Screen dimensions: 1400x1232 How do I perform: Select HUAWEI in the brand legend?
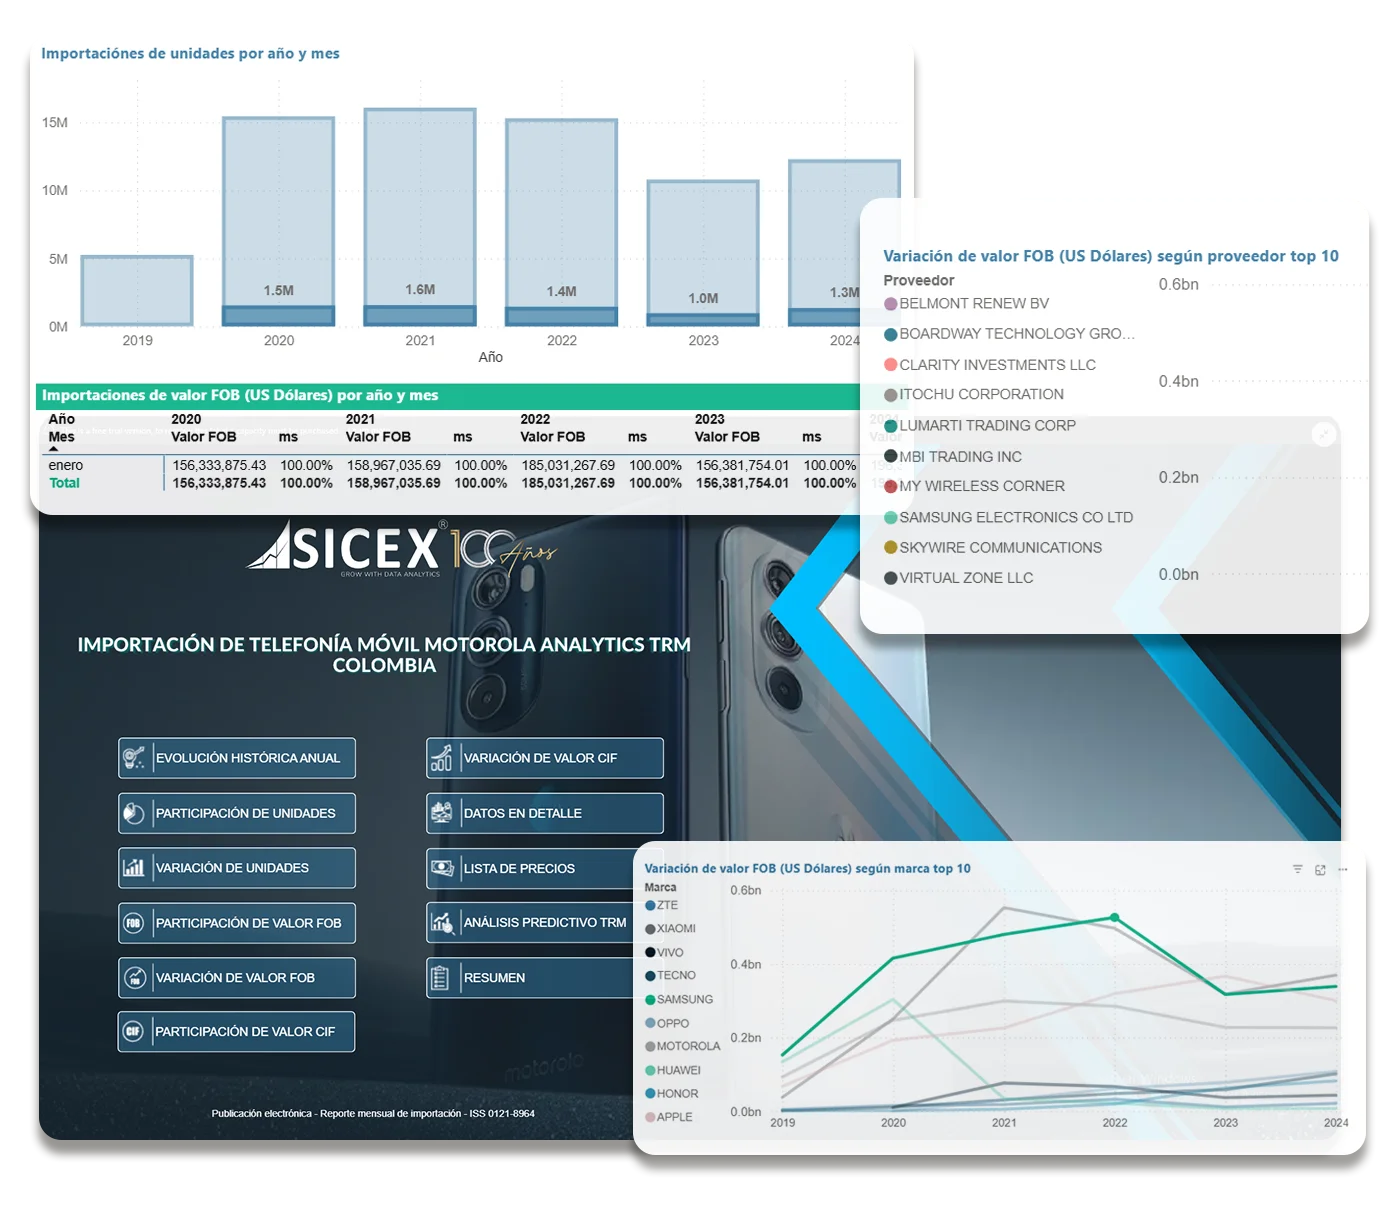pyautogui.click(x=673, y=1071)
